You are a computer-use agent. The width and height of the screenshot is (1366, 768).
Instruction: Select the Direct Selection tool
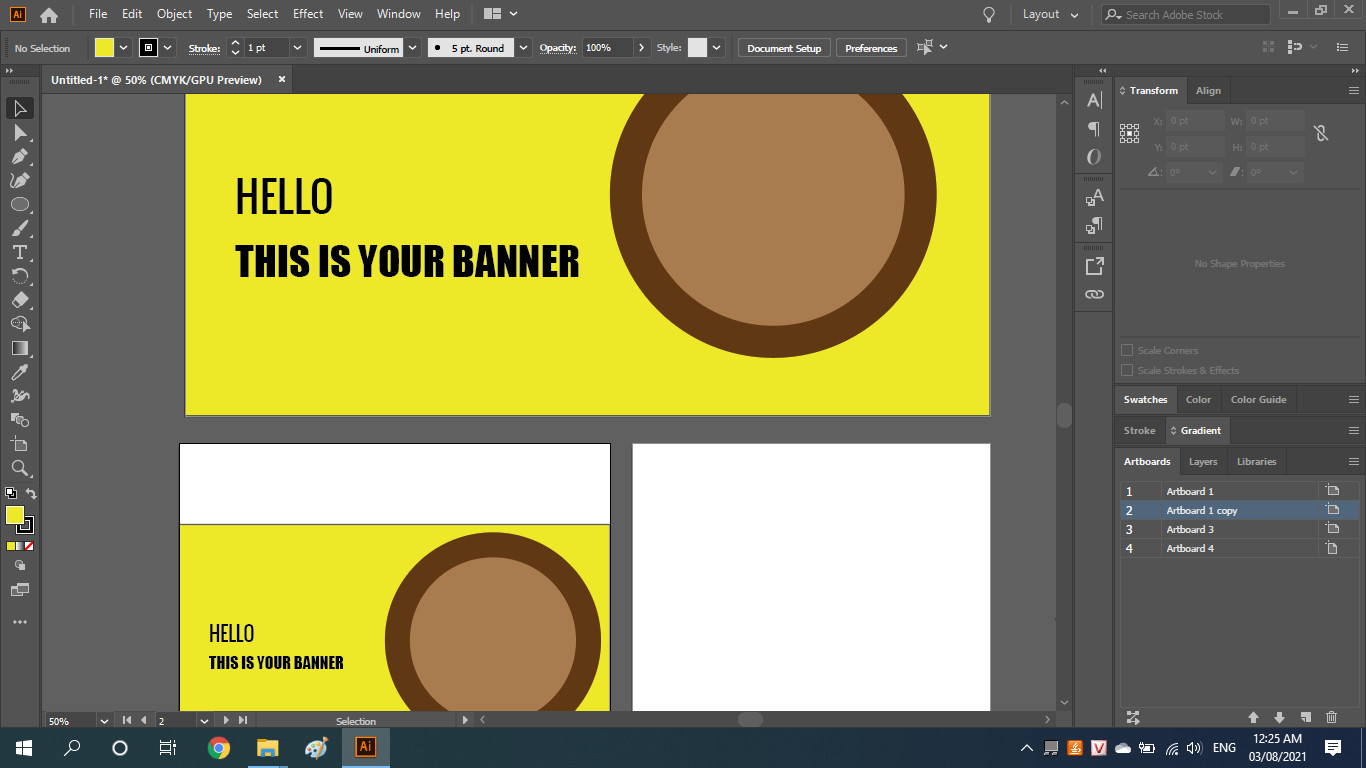[x=20, y=132]
